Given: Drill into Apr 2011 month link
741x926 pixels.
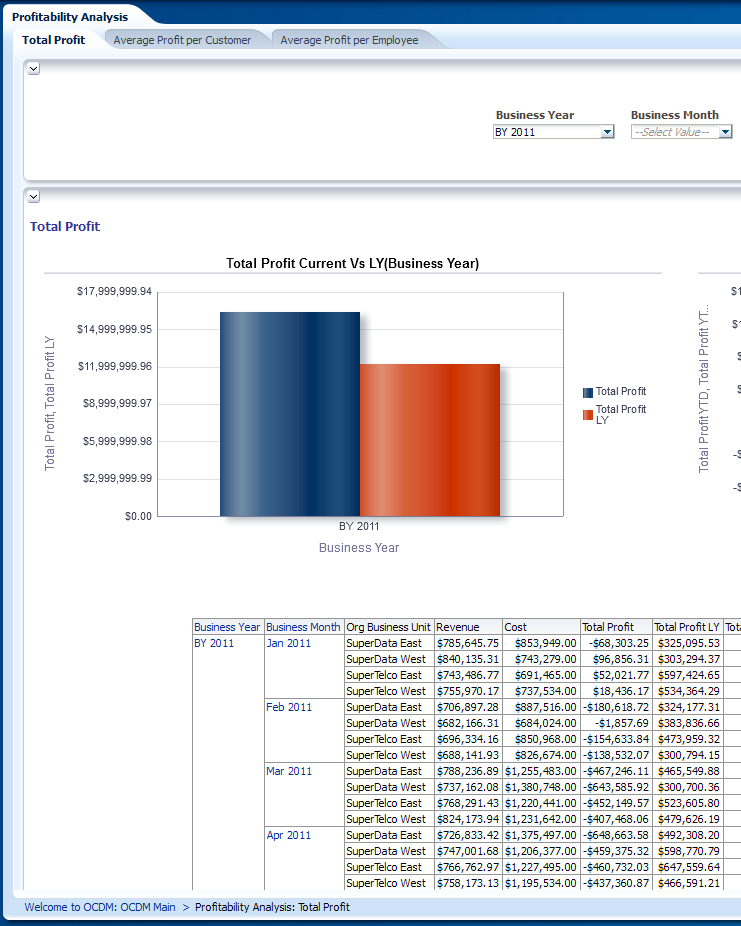Looking at the screenshot, I should (289, 835).
